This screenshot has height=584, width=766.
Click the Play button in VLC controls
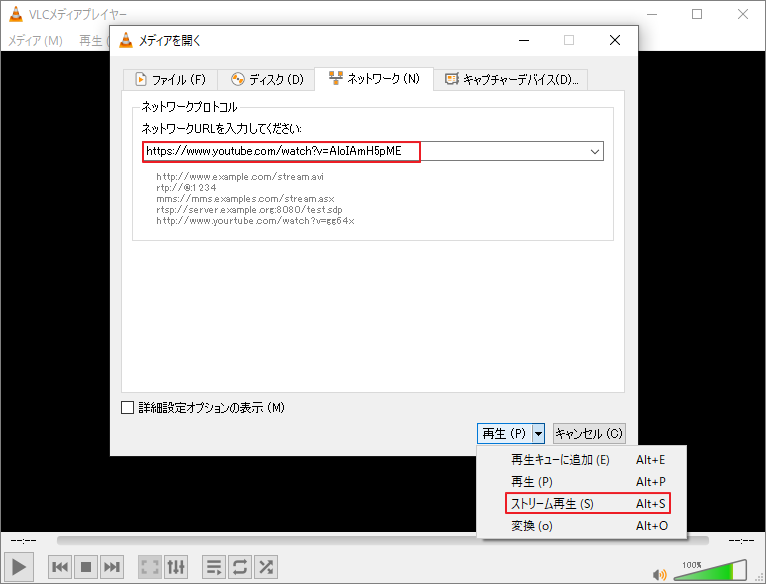click(x=19, y=567)
